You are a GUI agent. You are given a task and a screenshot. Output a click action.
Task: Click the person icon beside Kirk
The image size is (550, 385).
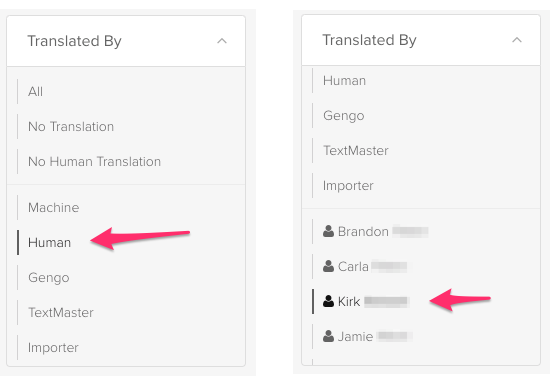(328, 302)
